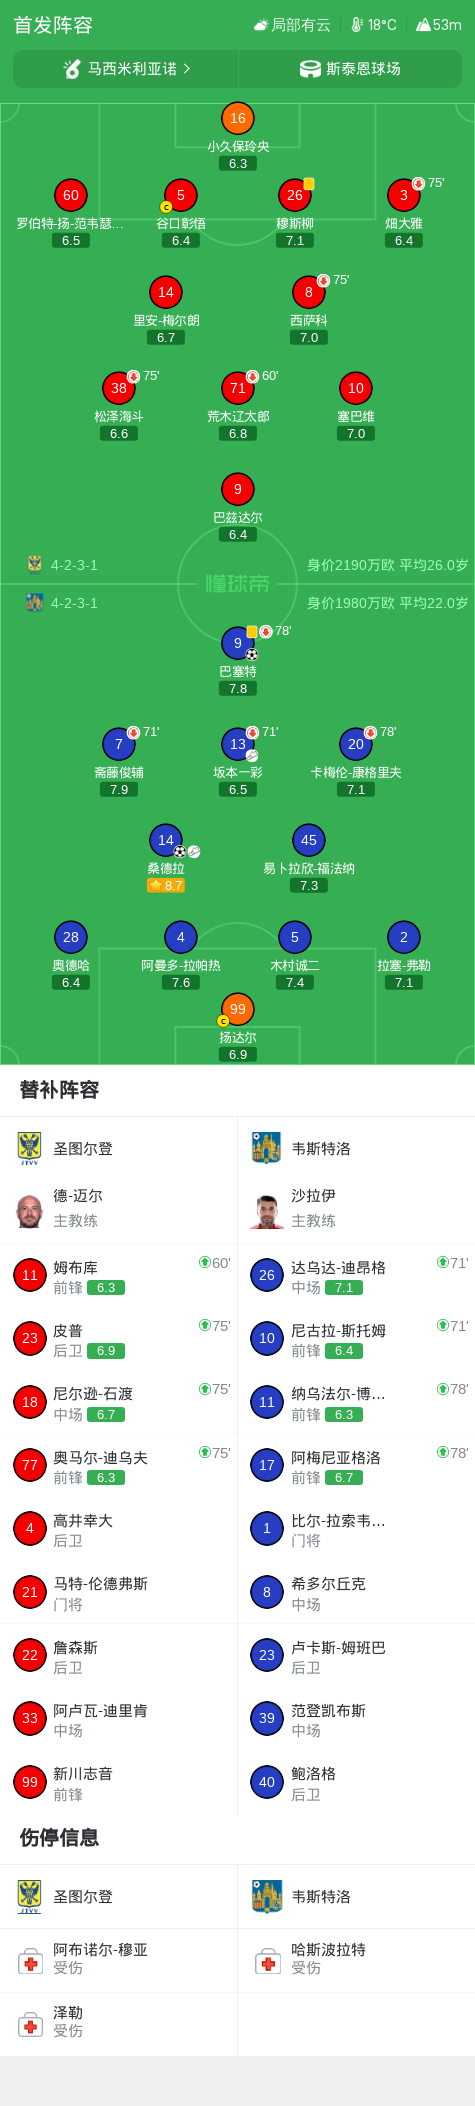Screen dimensions: 475x2106
Task: Select injured player 阿布诺尔-穆亚 entry
Action: [x=119, y=1960]
